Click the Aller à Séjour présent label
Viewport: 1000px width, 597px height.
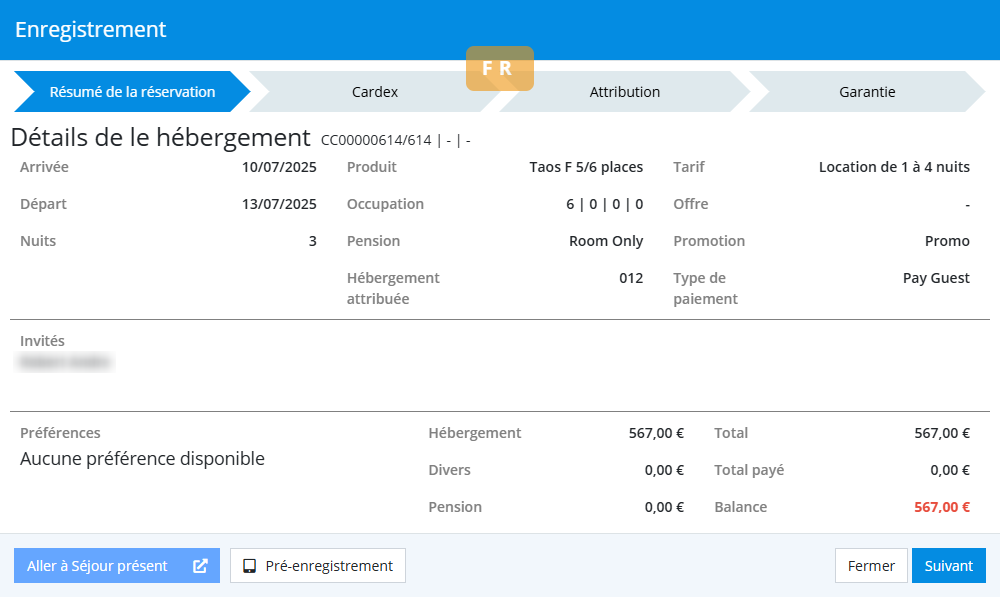point(98,566)
